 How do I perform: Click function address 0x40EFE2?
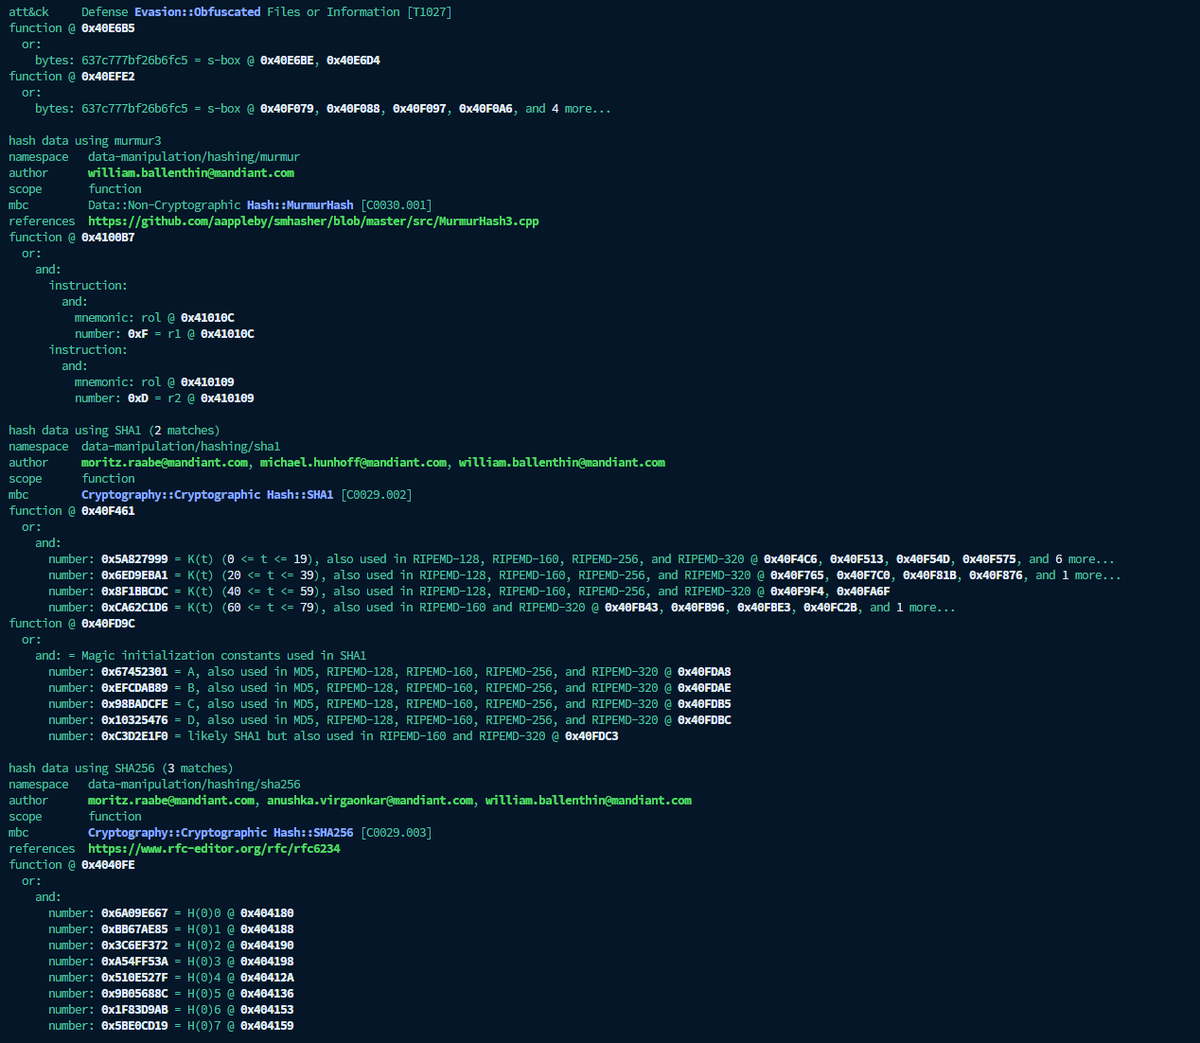click(x=108, y=76)
